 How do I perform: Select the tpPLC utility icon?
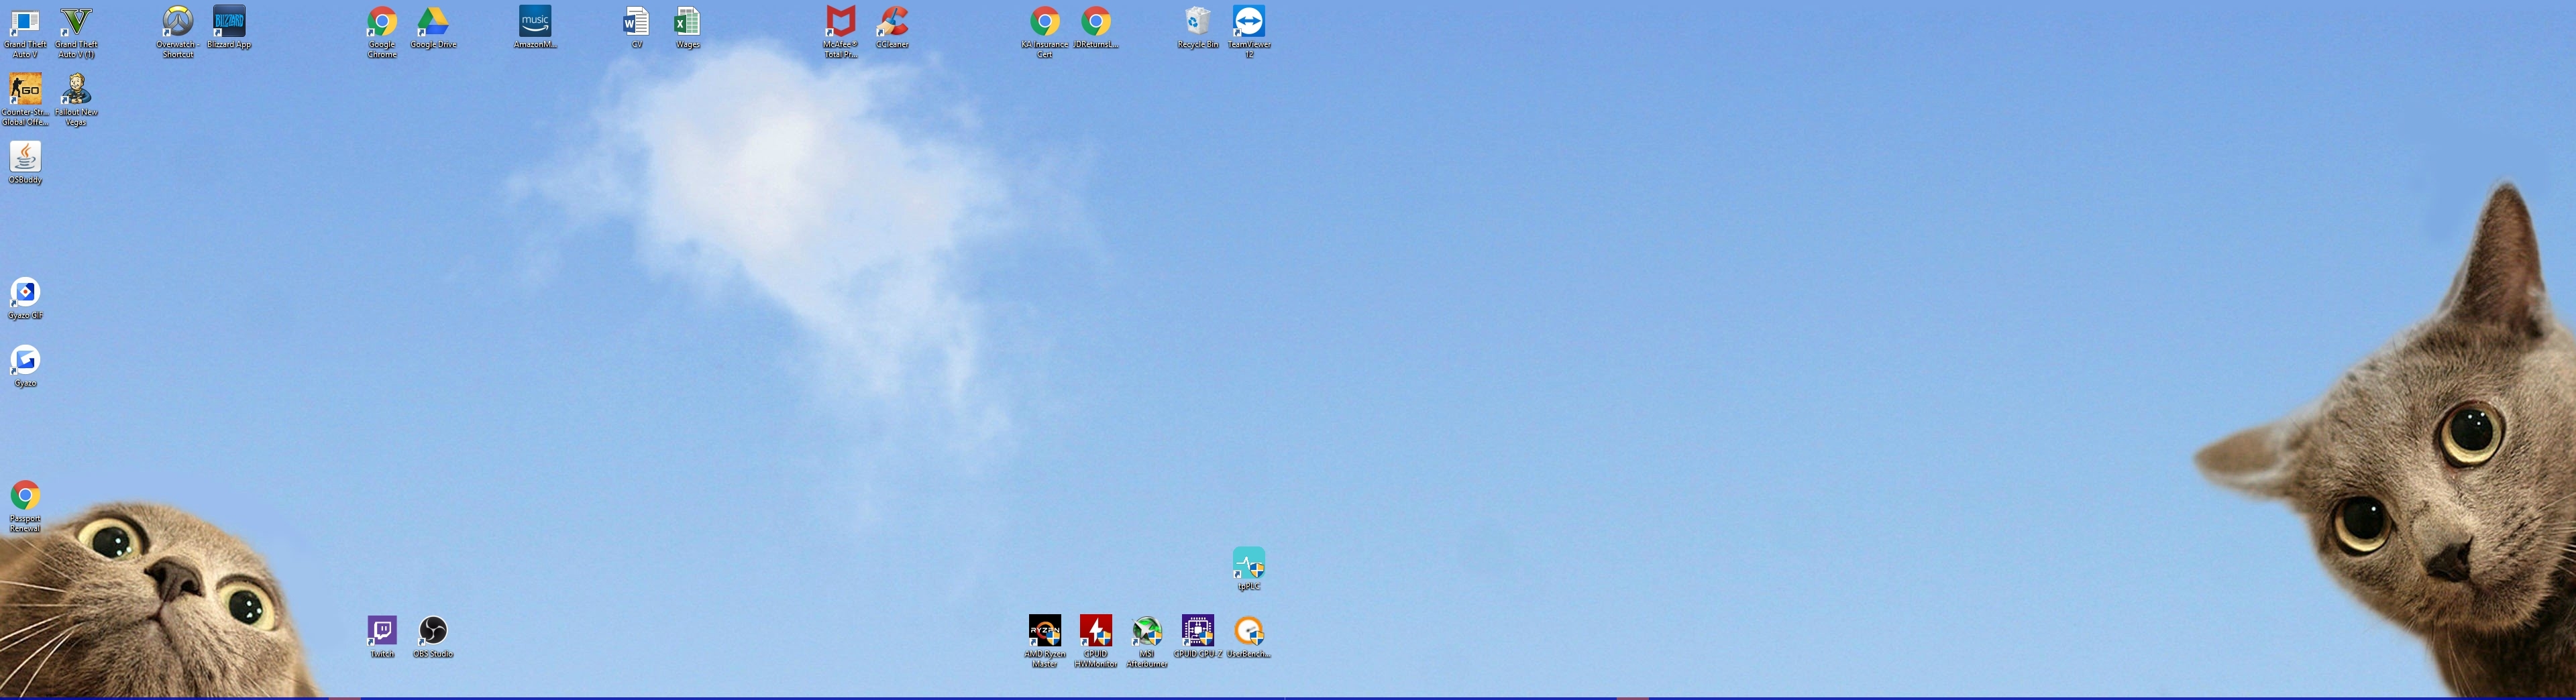(1249, 569)
